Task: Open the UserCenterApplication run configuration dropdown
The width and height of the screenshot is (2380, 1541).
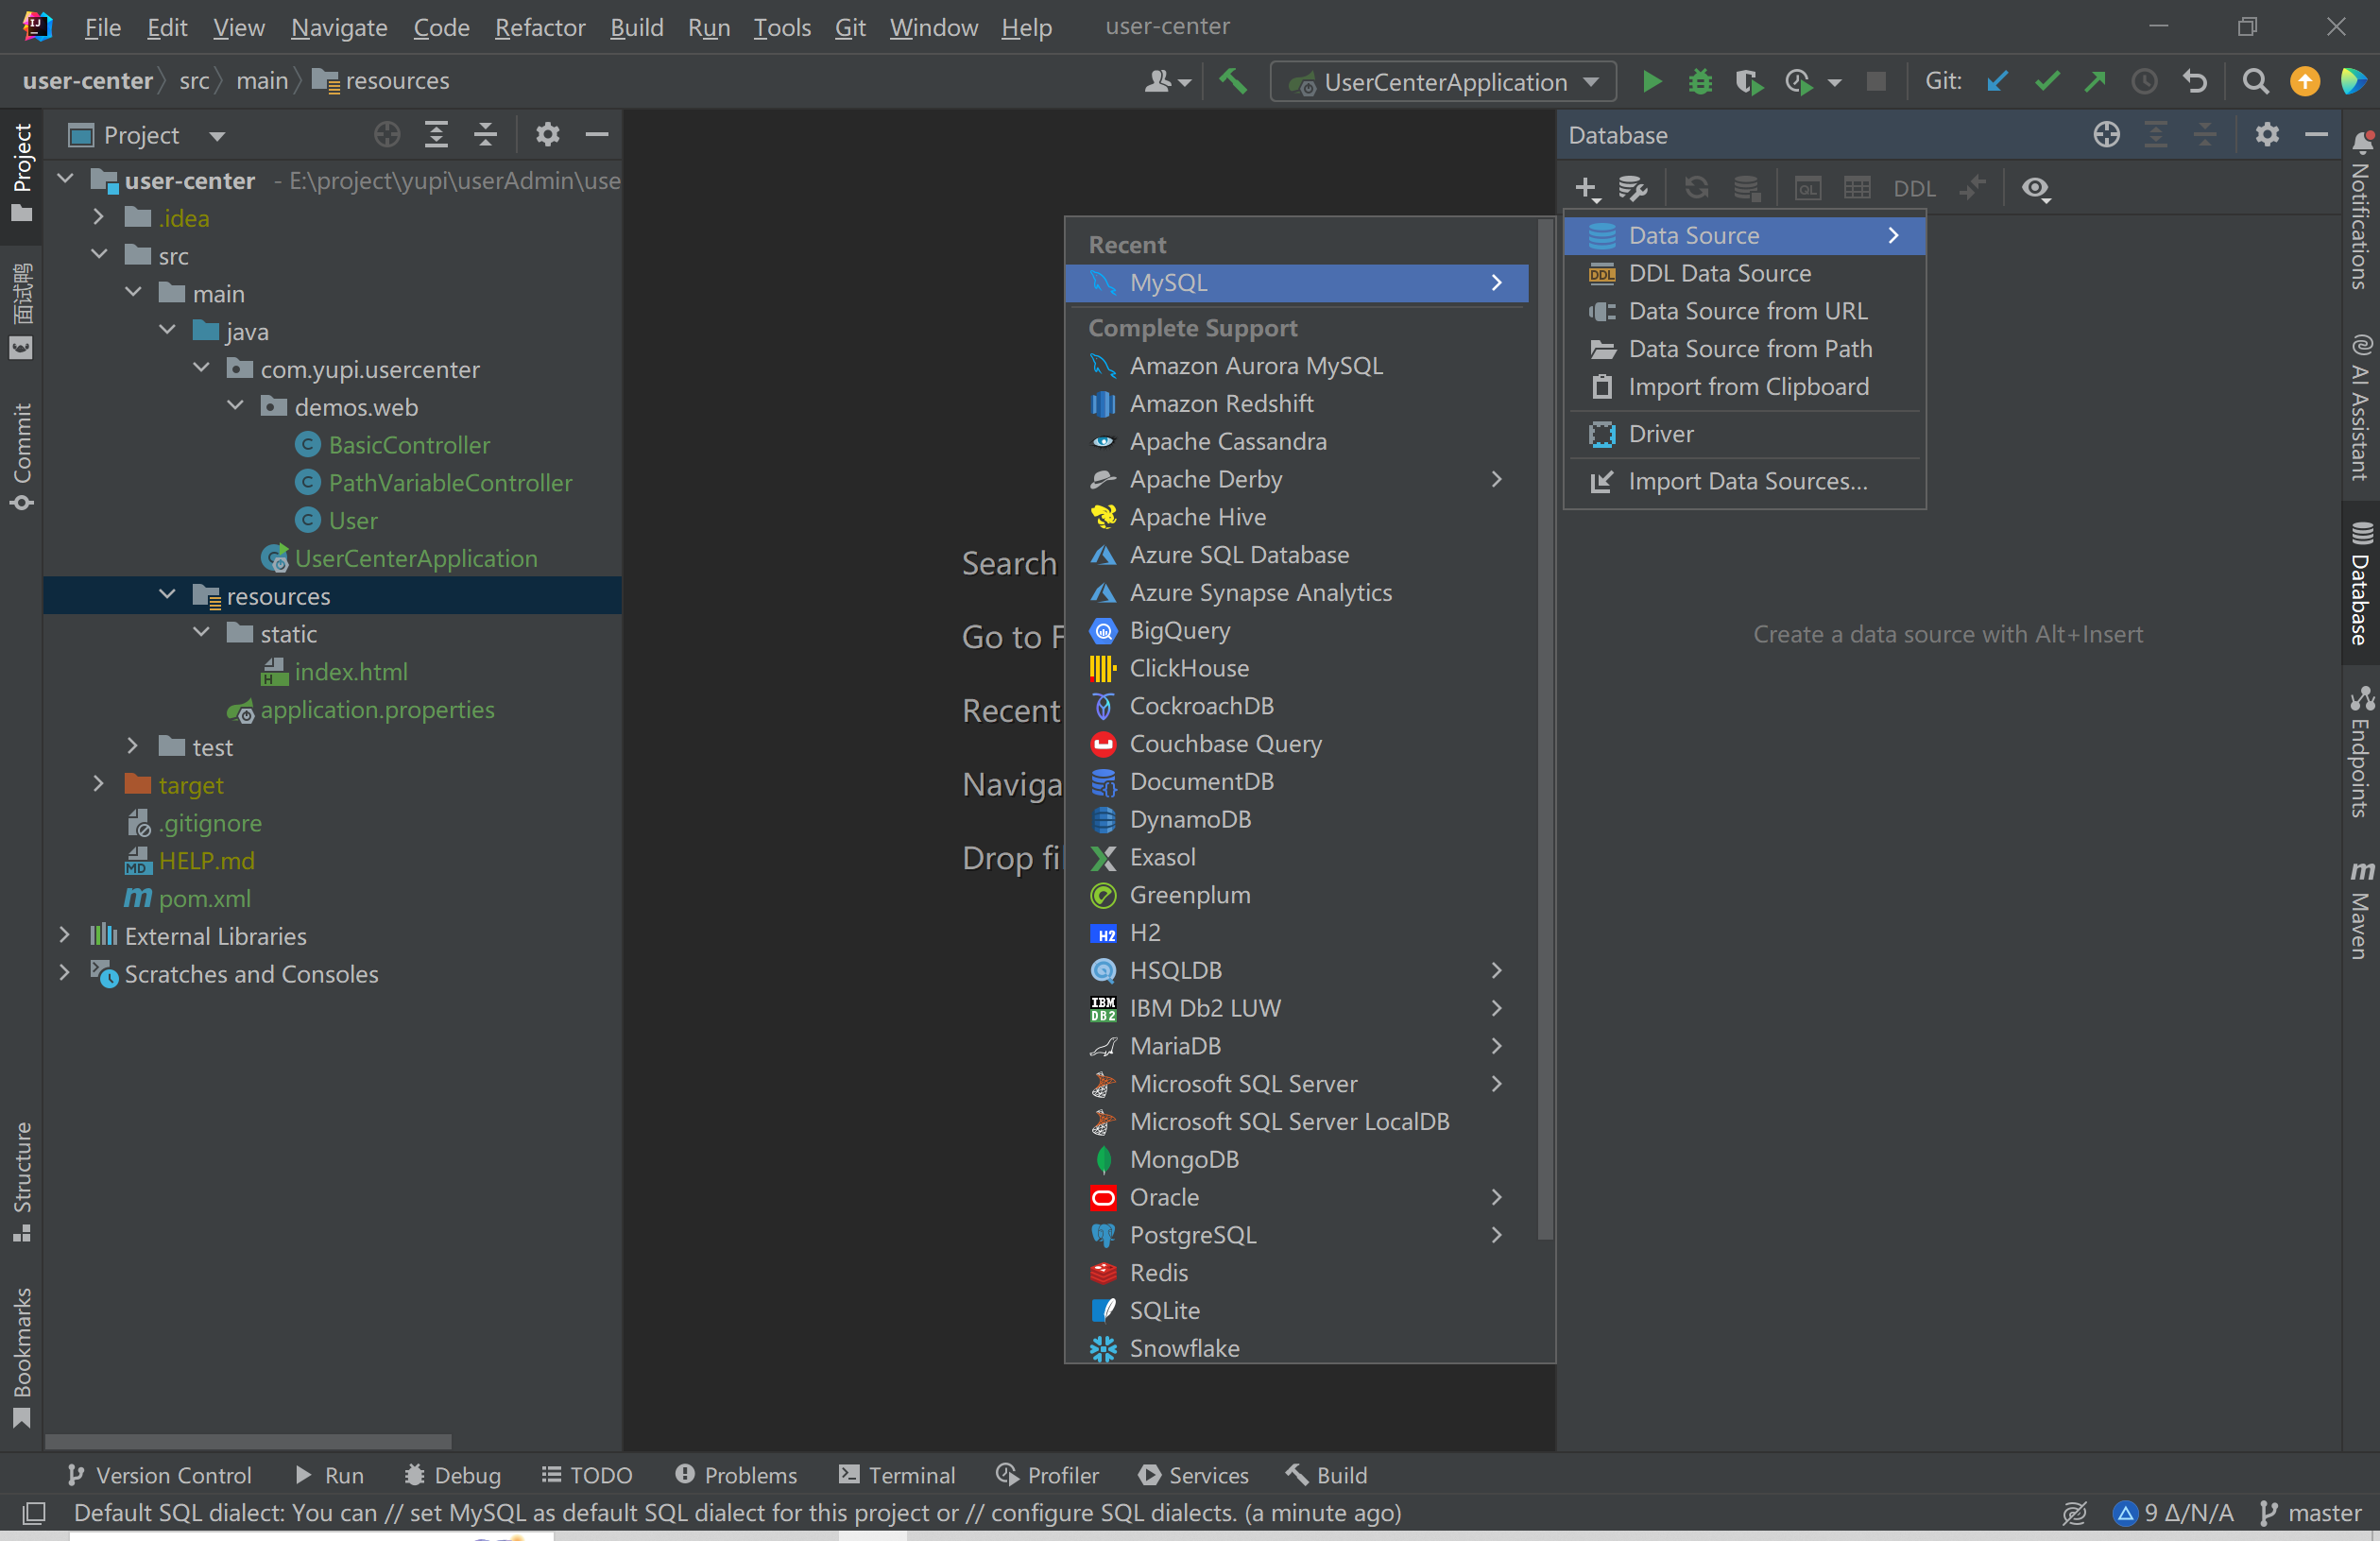Action: coord(1443,82)
